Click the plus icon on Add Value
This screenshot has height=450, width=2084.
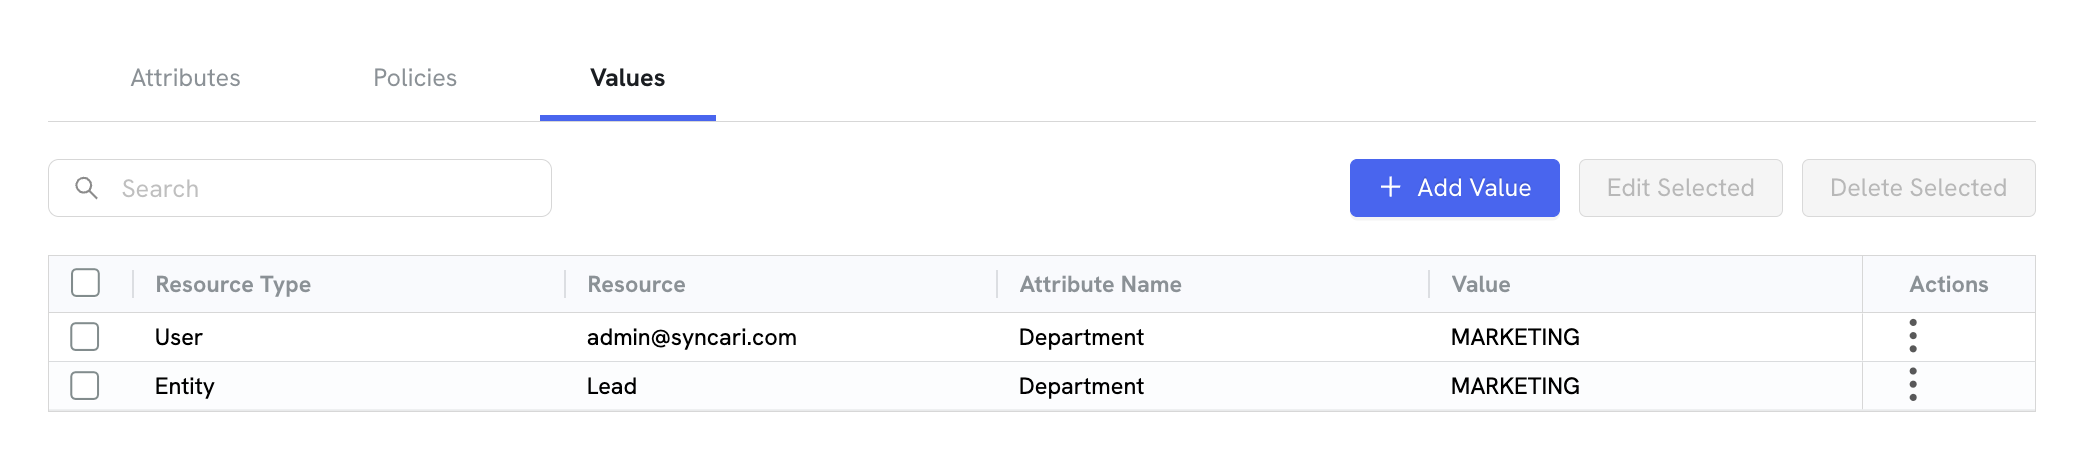coord(1390,187)
